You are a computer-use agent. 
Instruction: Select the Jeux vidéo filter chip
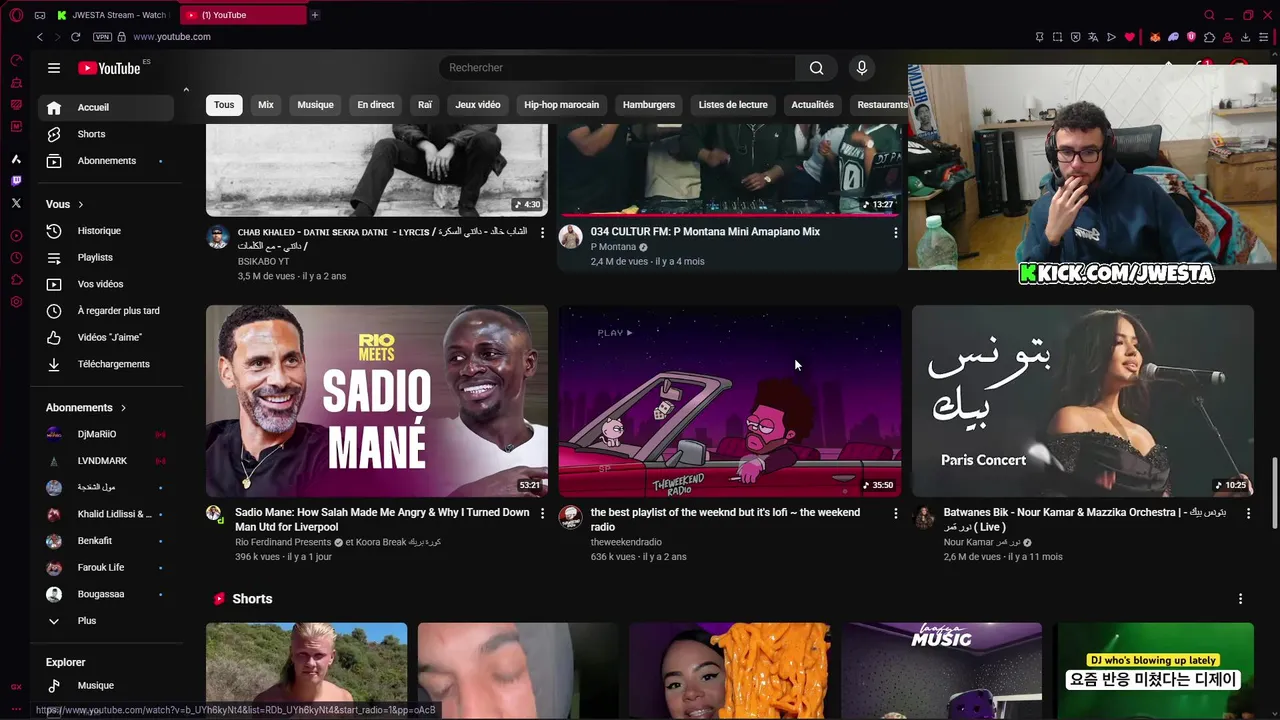pos(478,105)
